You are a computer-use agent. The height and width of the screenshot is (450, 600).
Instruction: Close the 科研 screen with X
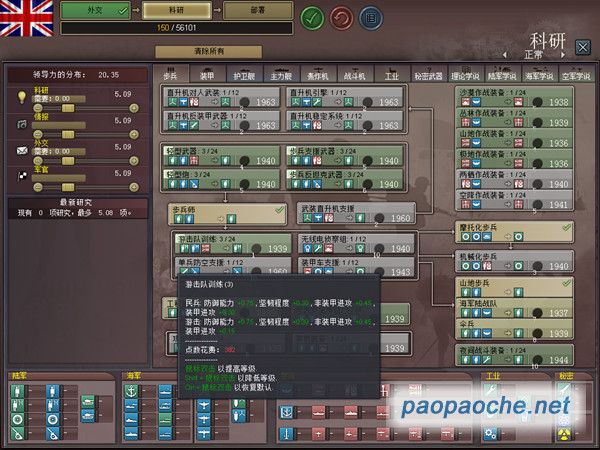tap(583, 48)
